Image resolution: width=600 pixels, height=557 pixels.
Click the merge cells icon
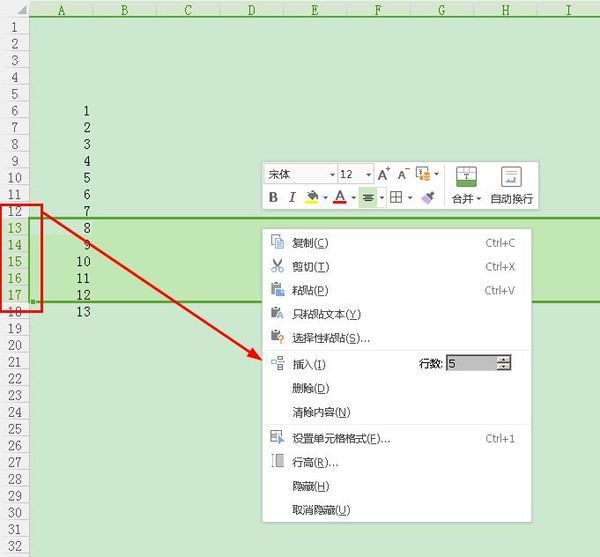point(466,177)
